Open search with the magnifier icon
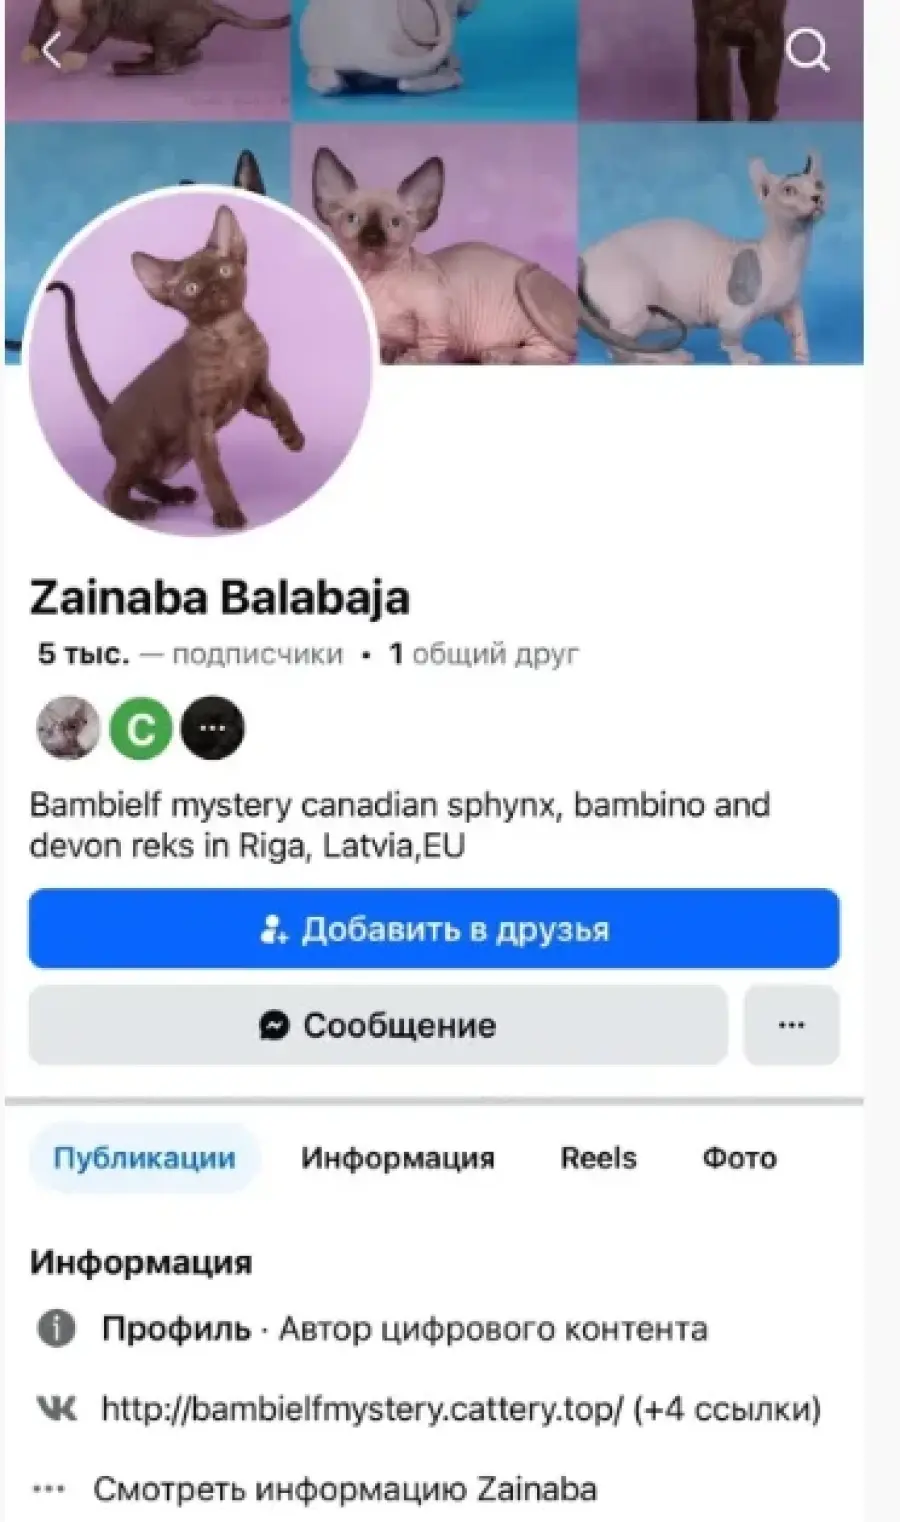 [x=806, y=49]
